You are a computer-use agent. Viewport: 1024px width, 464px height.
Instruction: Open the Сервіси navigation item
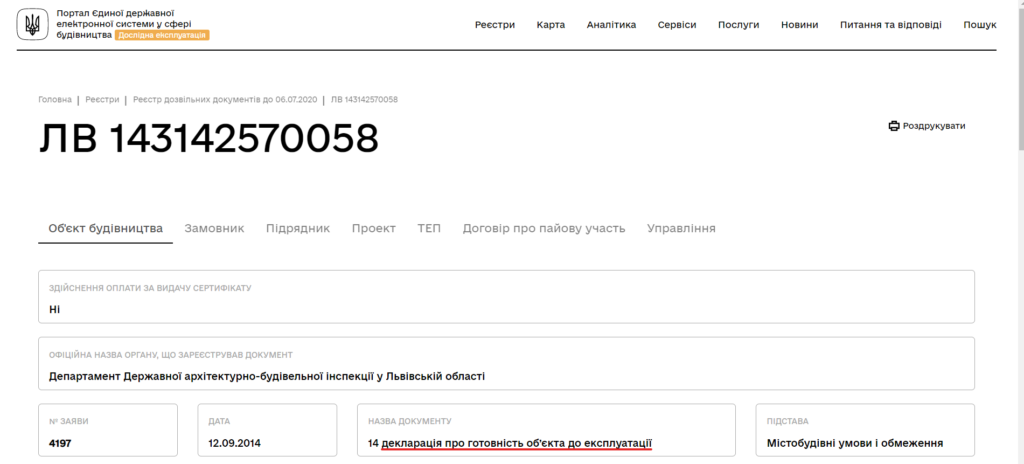(677, 25)
